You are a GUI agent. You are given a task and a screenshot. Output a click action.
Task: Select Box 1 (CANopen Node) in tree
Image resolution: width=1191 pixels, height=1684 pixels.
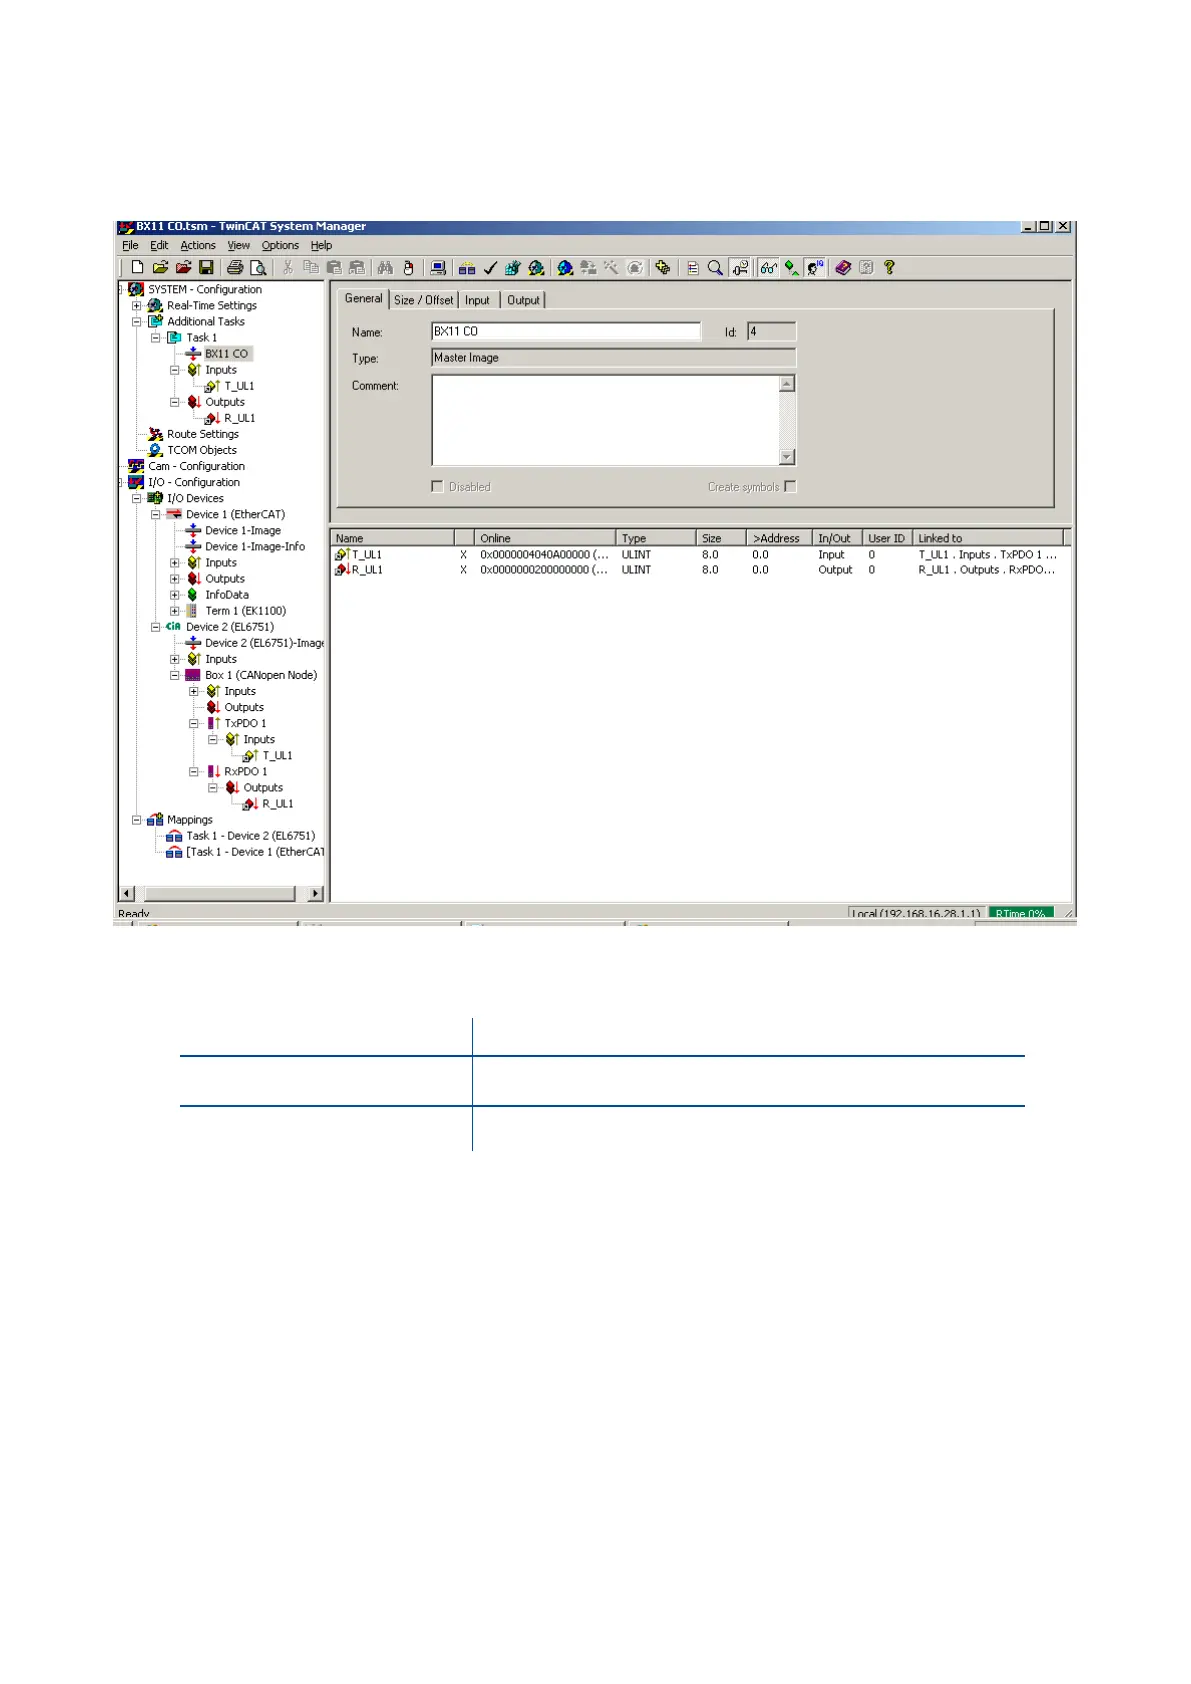pyautogui.click(x=260, y=676)
